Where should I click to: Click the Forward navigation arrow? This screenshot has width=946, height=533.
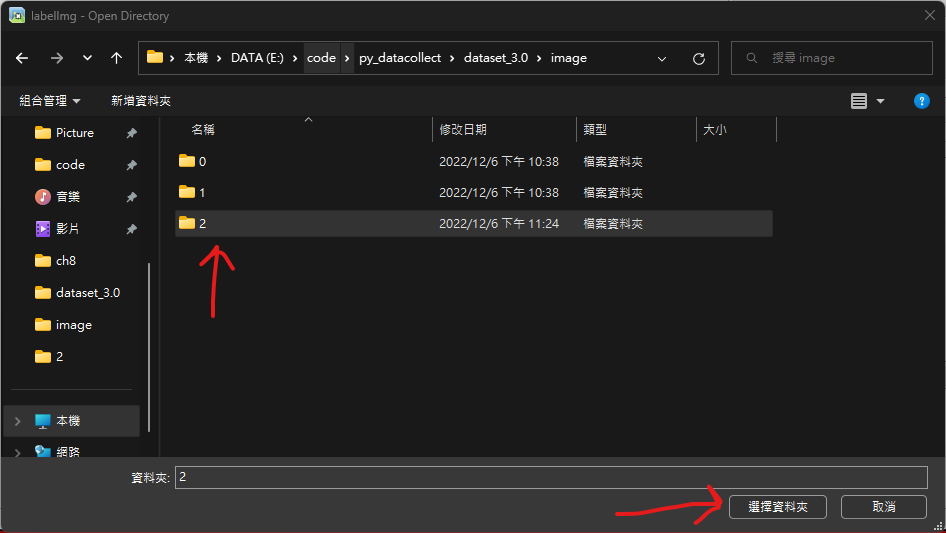click(x=56, y=58)
